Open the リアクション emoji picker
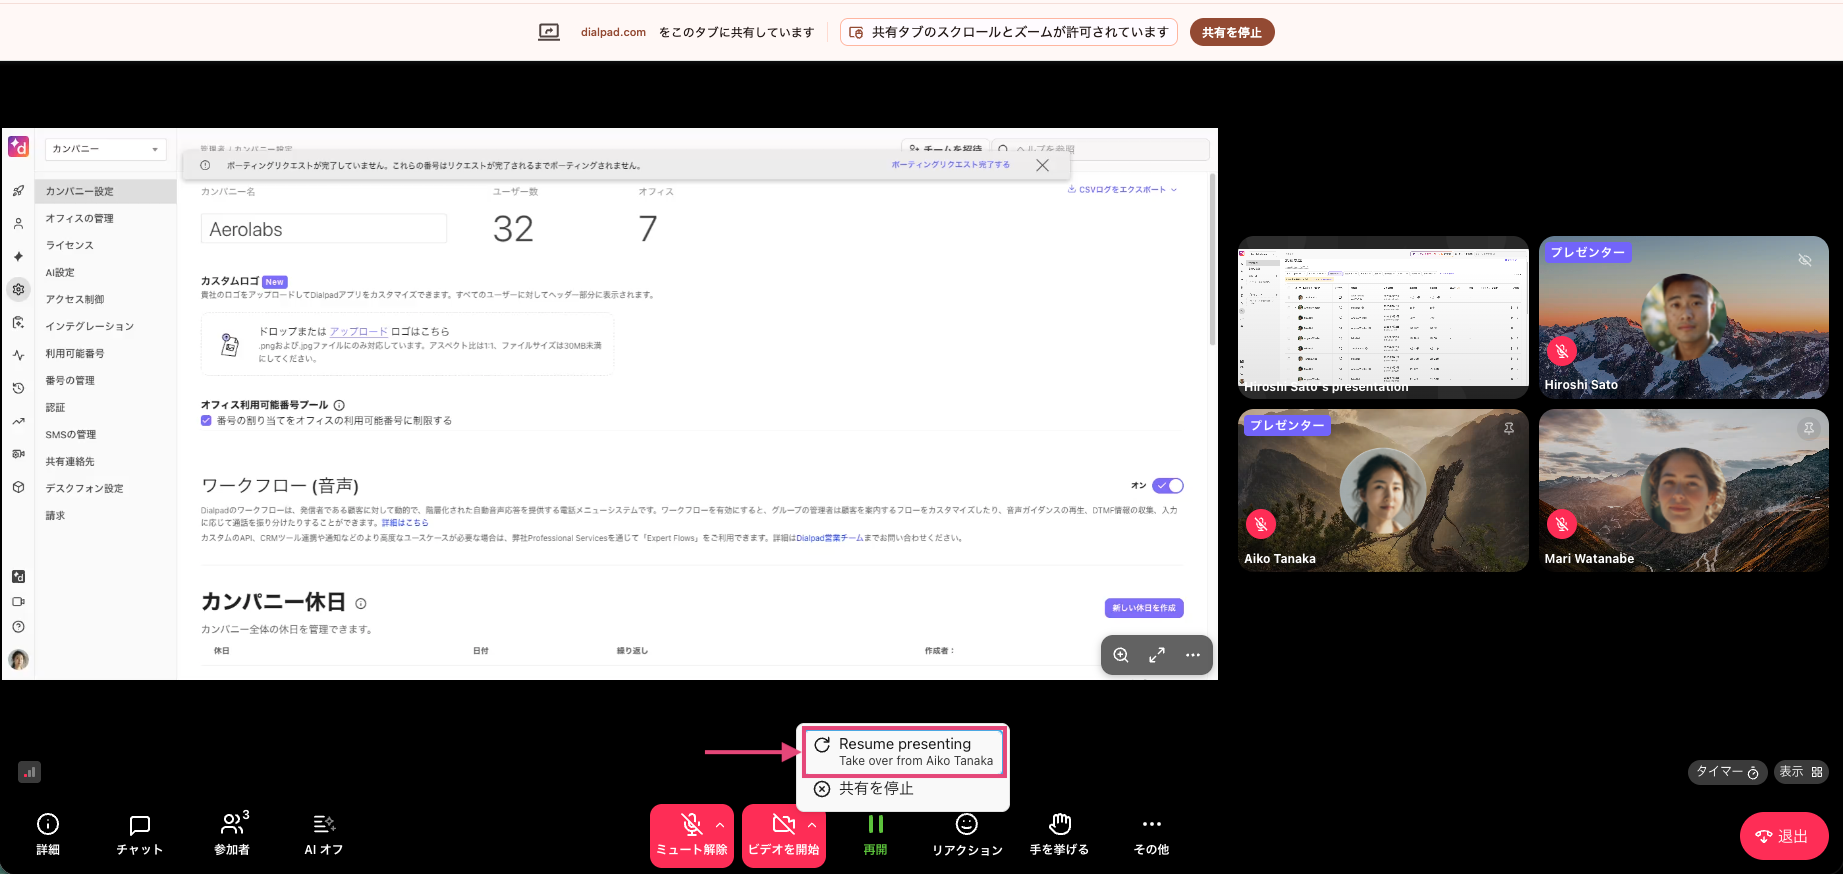 click(967, 835)
